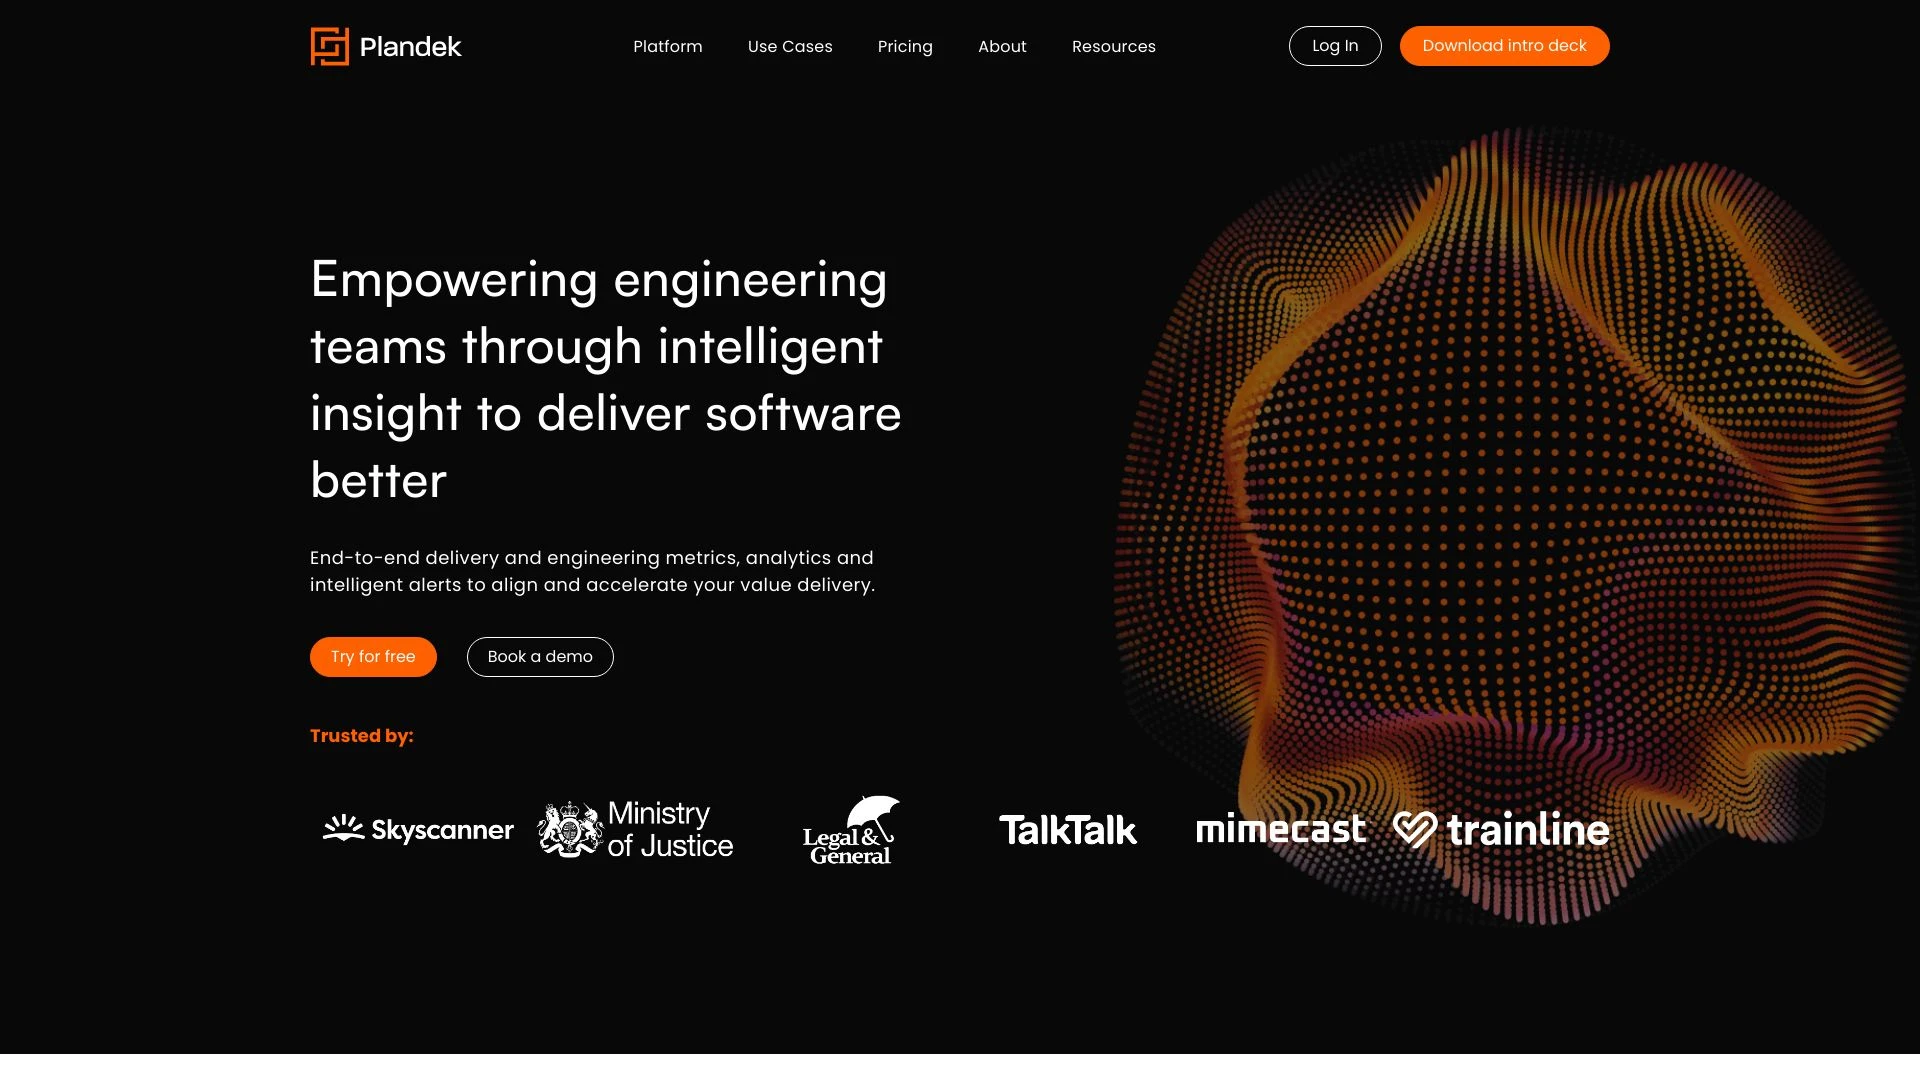Click the Trainline trusted logo link

[x=1501, y=828]
